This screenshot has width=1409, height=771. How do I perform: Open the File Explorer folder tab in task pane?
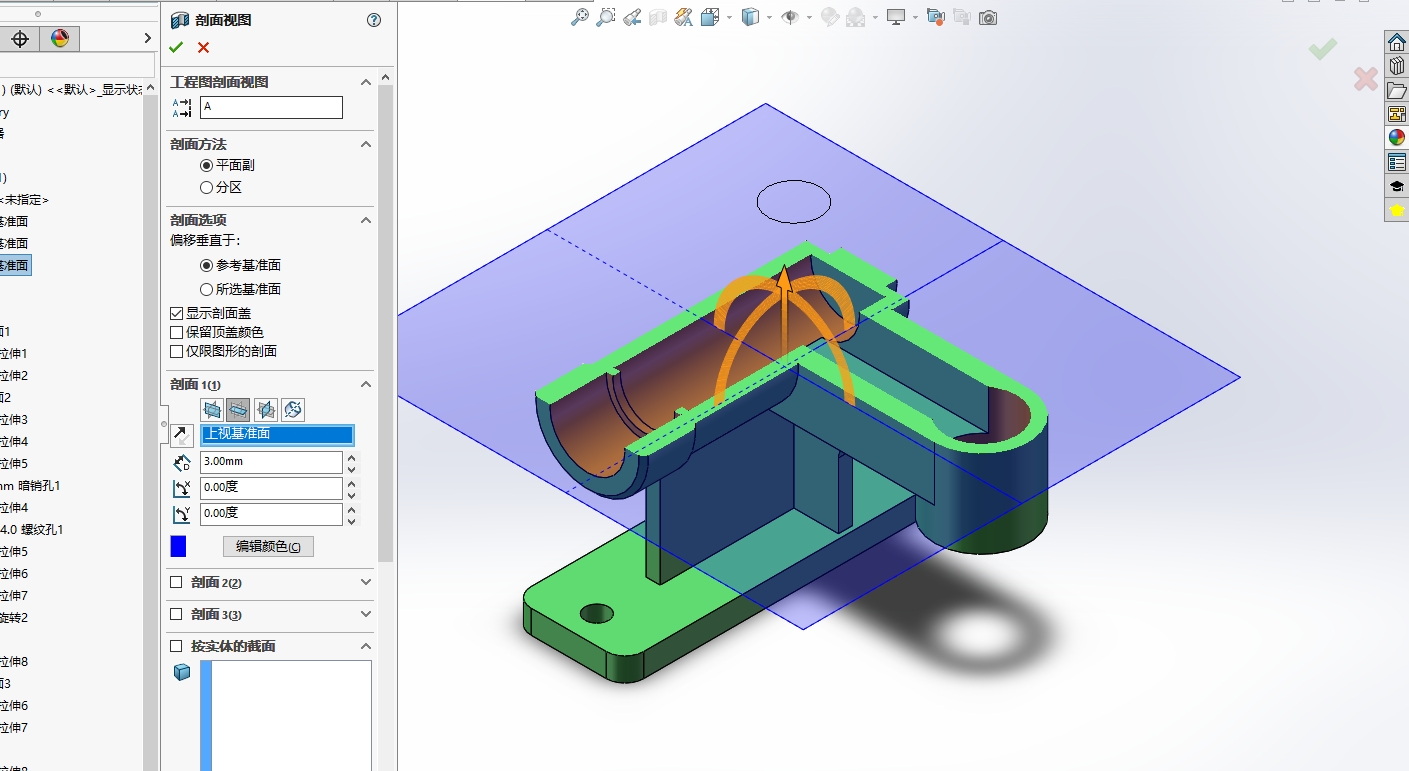[1397, 90]
